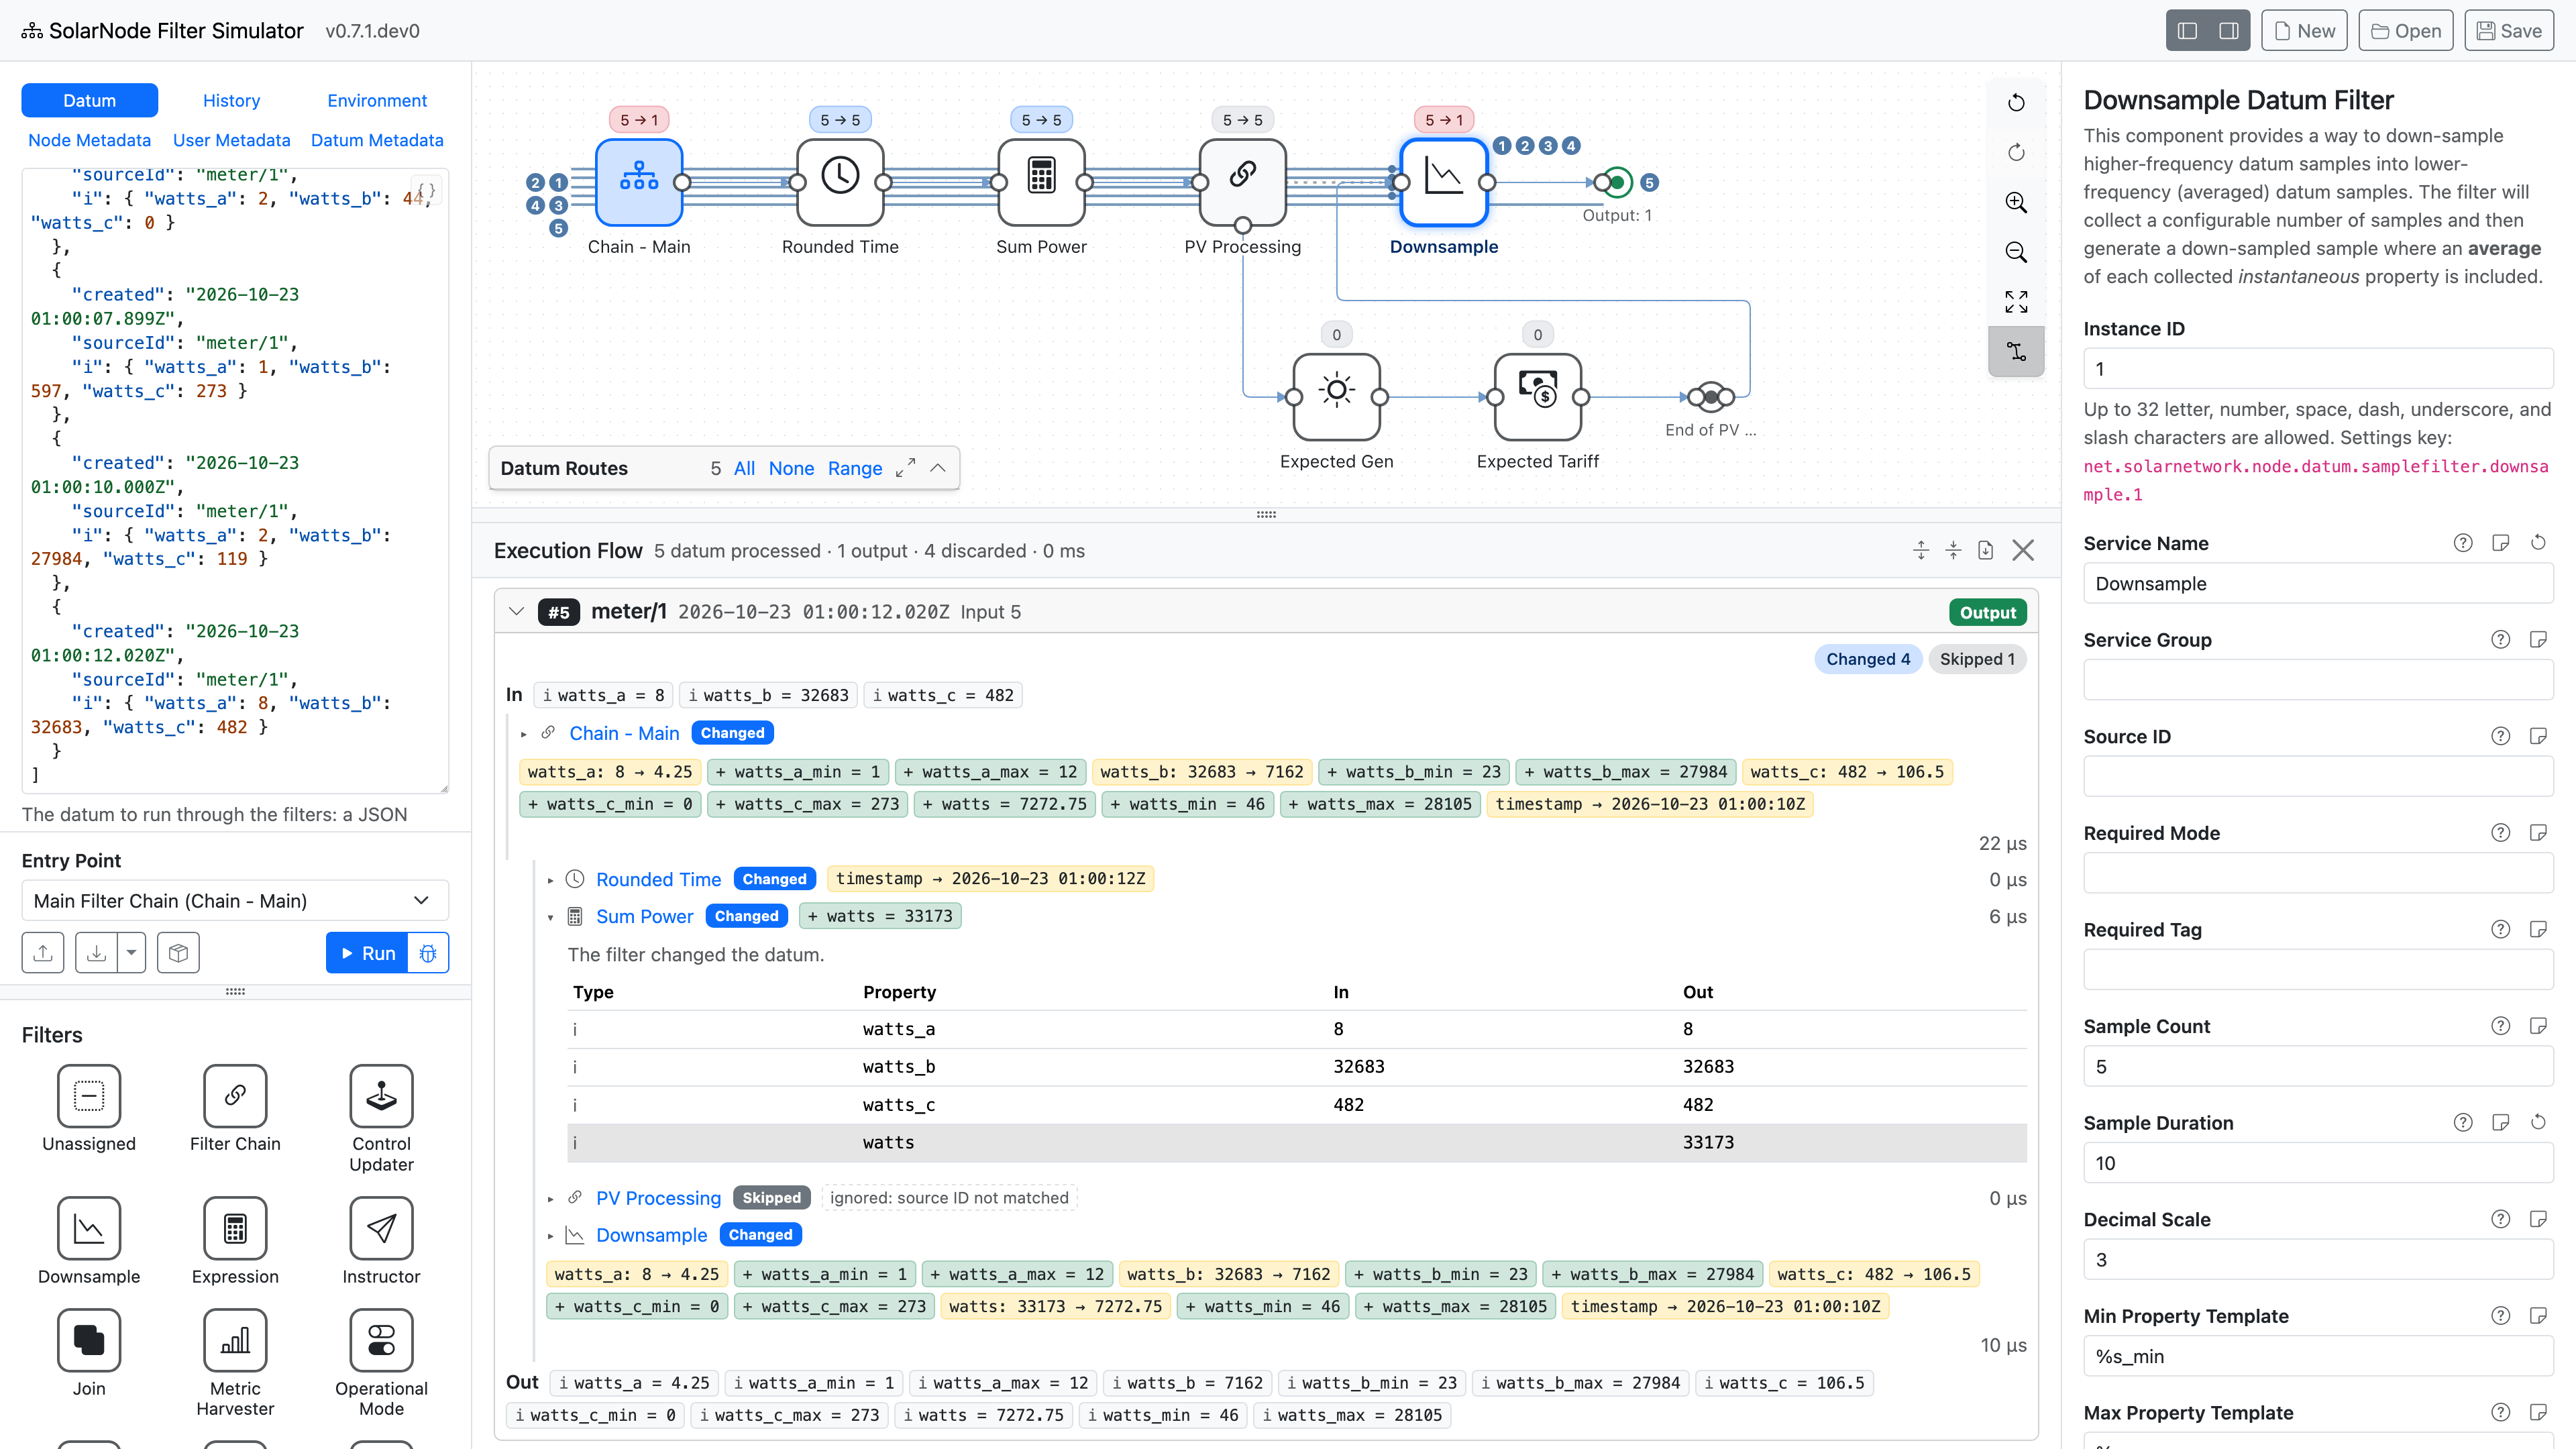Image resolution: width=2576 pixels, height=1449 pixels.
Task: Click the Sample Duration input field
Action: coord(2317,1163)
